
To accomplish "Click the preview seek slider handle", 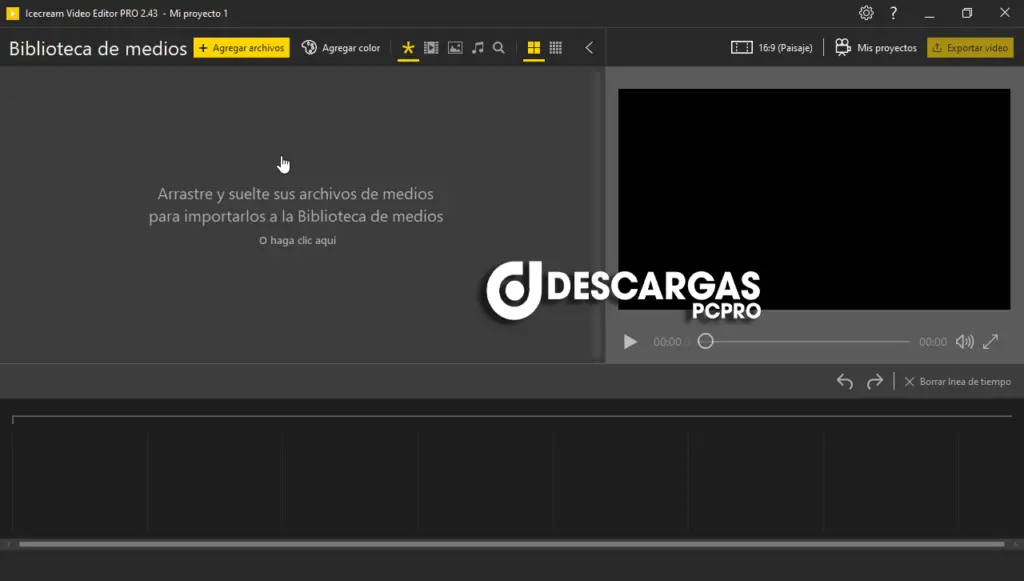I will (706, 341).
